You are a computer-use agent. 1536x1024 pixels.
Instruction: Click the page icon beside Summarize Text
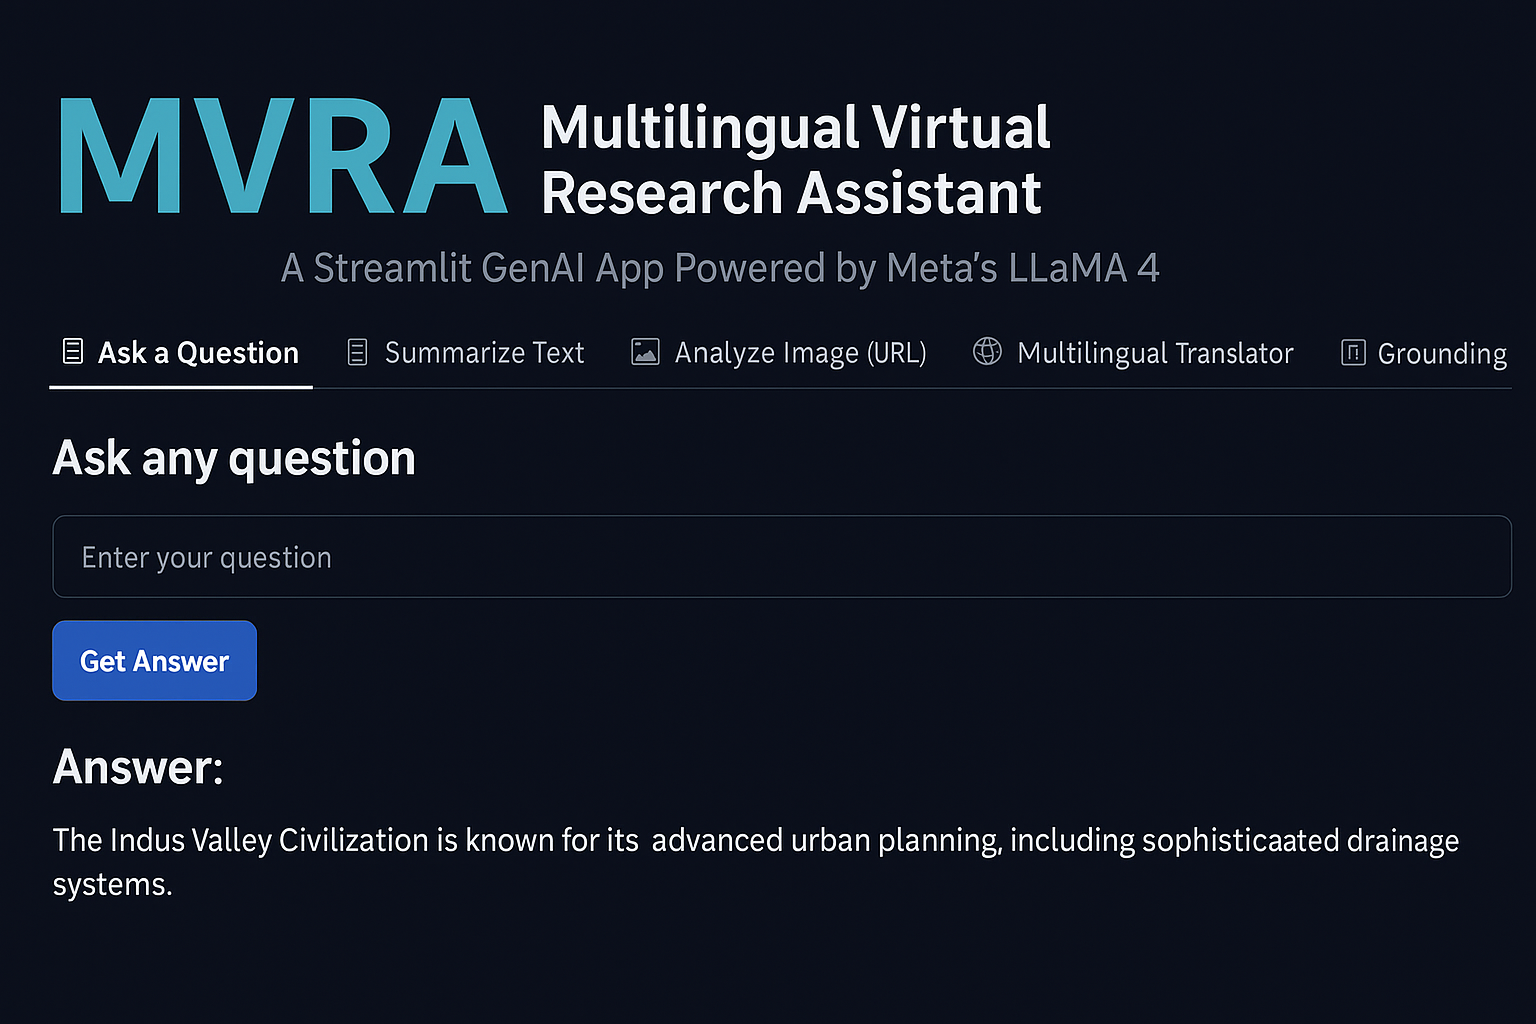pos(357,352)
